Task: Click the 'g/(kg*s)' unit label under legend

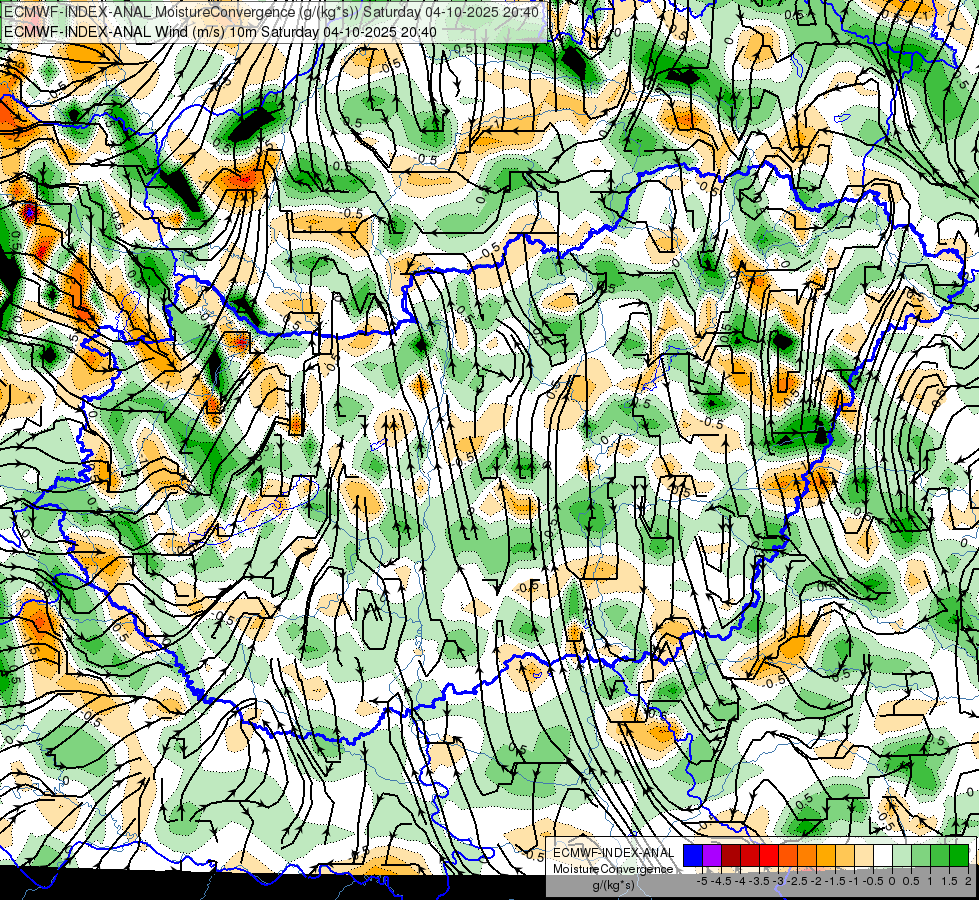Action: [613, 886]
